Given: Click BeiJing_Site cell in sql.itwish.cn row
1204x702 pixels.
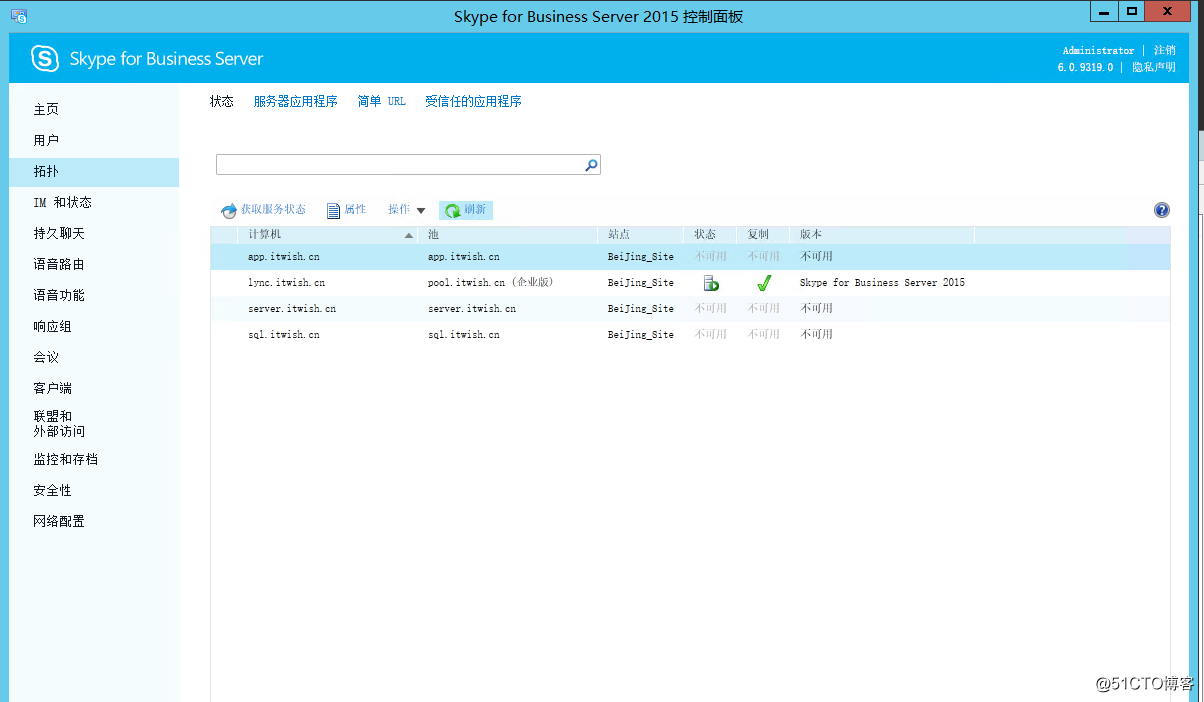Looking at the screenshot, I should 641,335.
